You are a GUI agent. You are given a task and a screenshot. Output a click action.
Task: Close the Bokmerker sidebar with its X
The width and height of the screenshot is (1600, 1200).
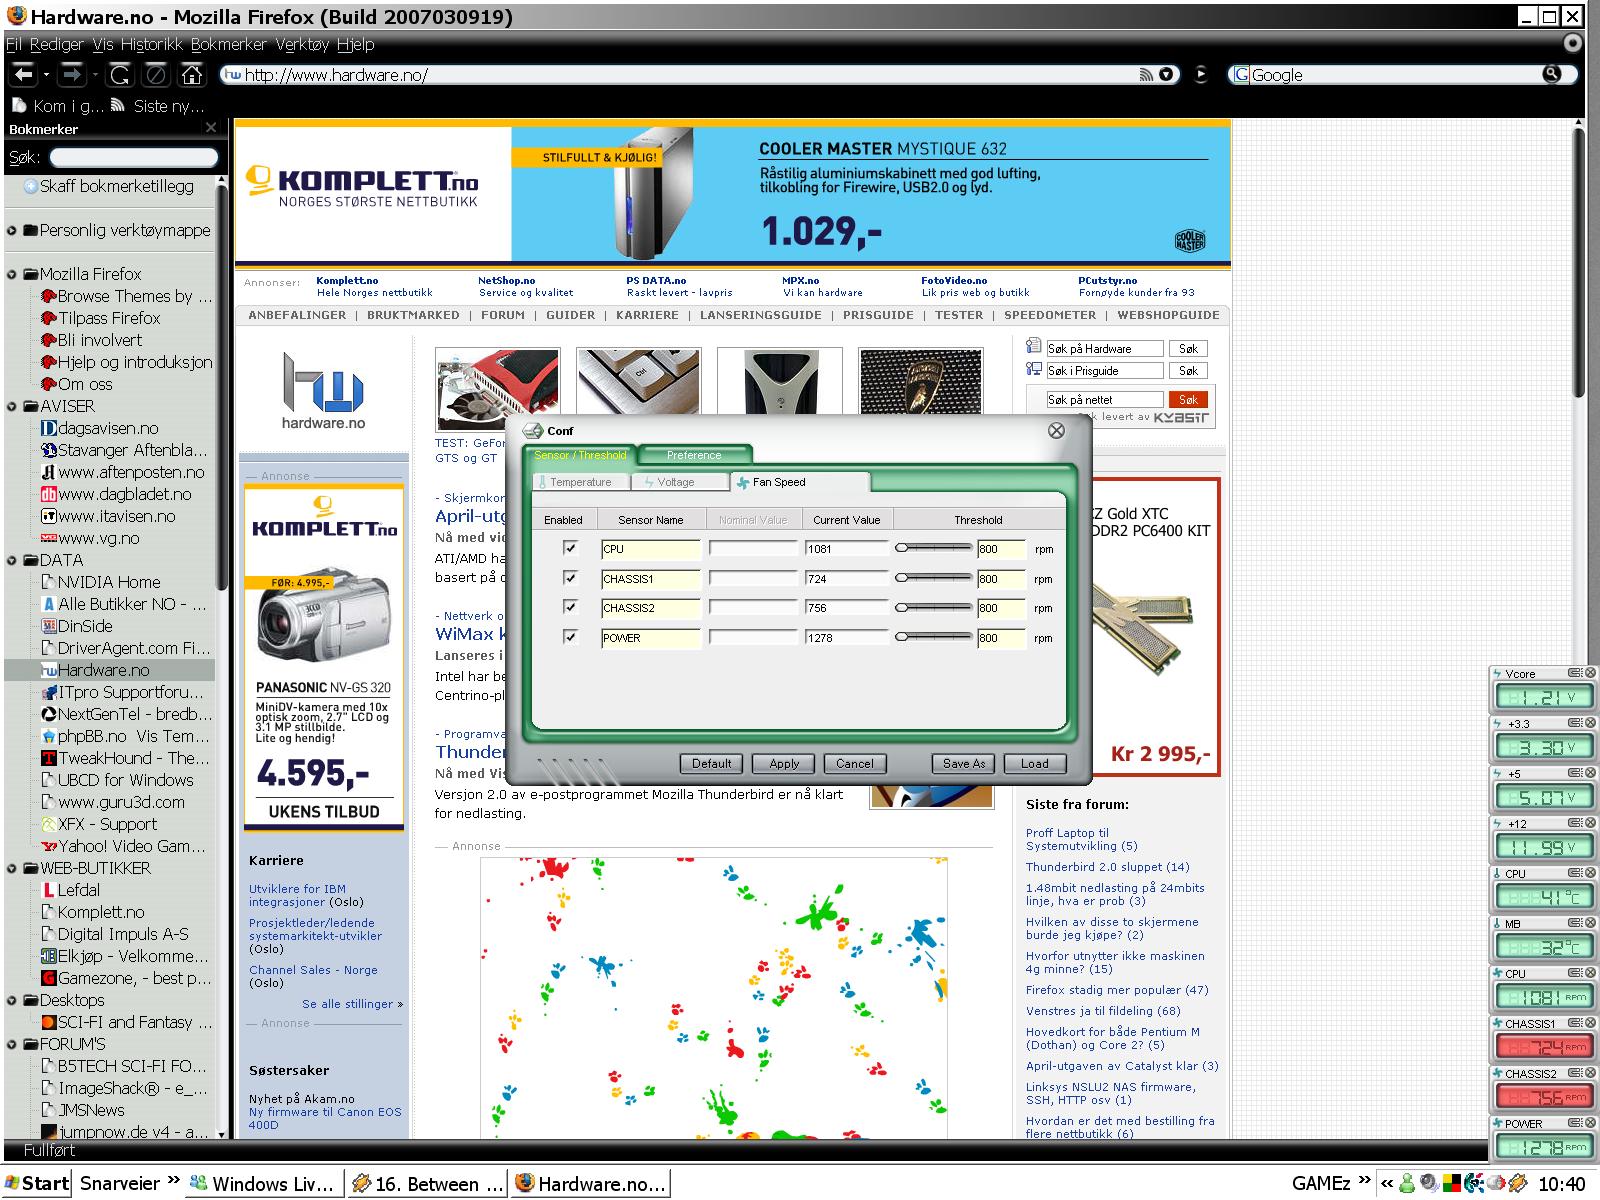[x=210, y=128]
